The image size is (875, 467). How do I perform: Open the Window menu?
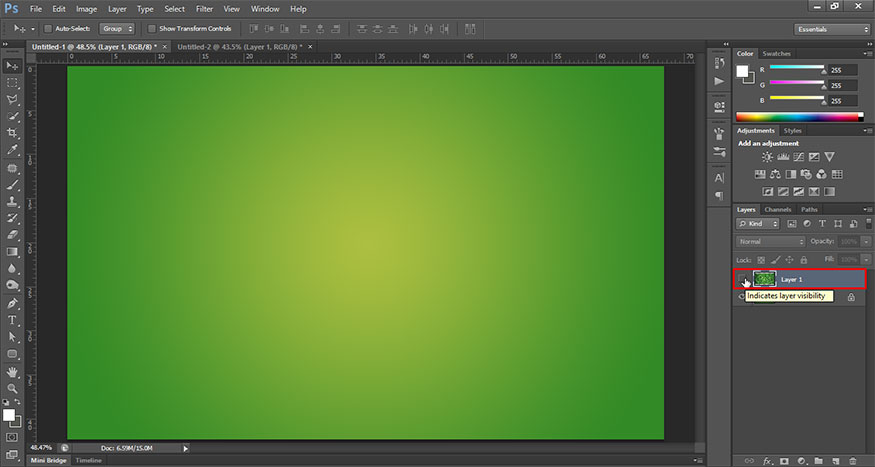[265, 9]
